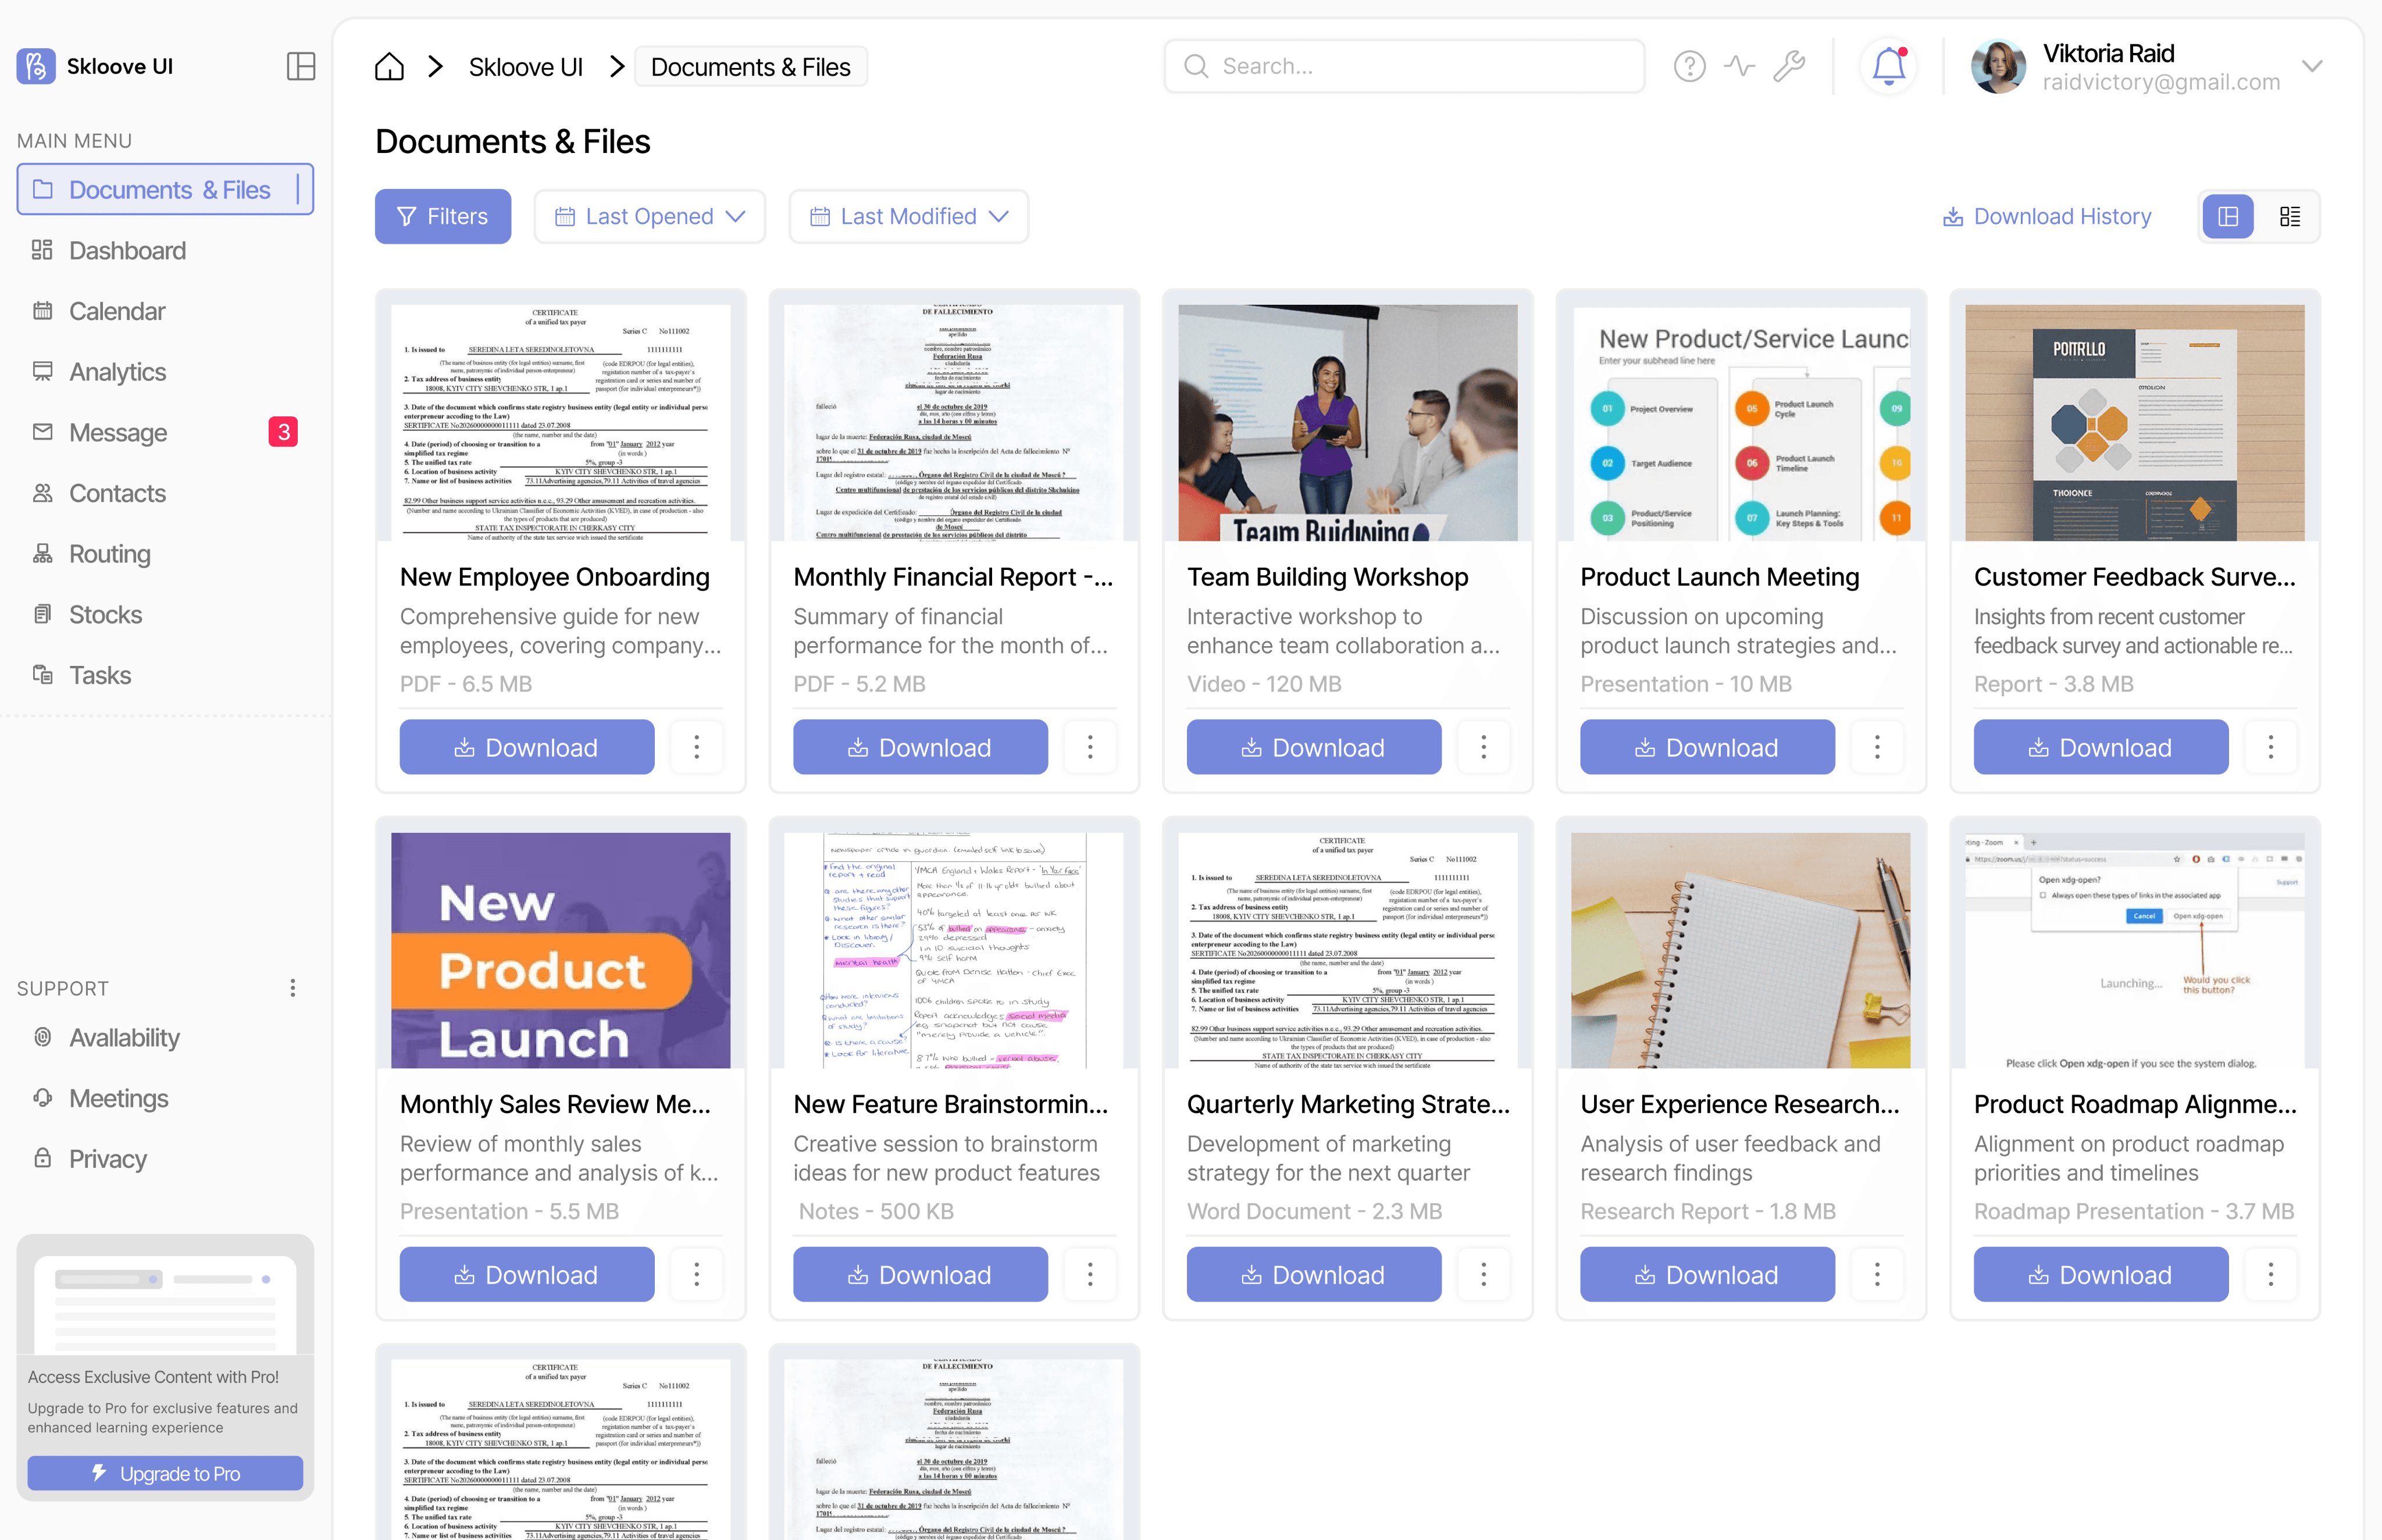Open more options for Team Building Workshop

[x=1483, y=747]
